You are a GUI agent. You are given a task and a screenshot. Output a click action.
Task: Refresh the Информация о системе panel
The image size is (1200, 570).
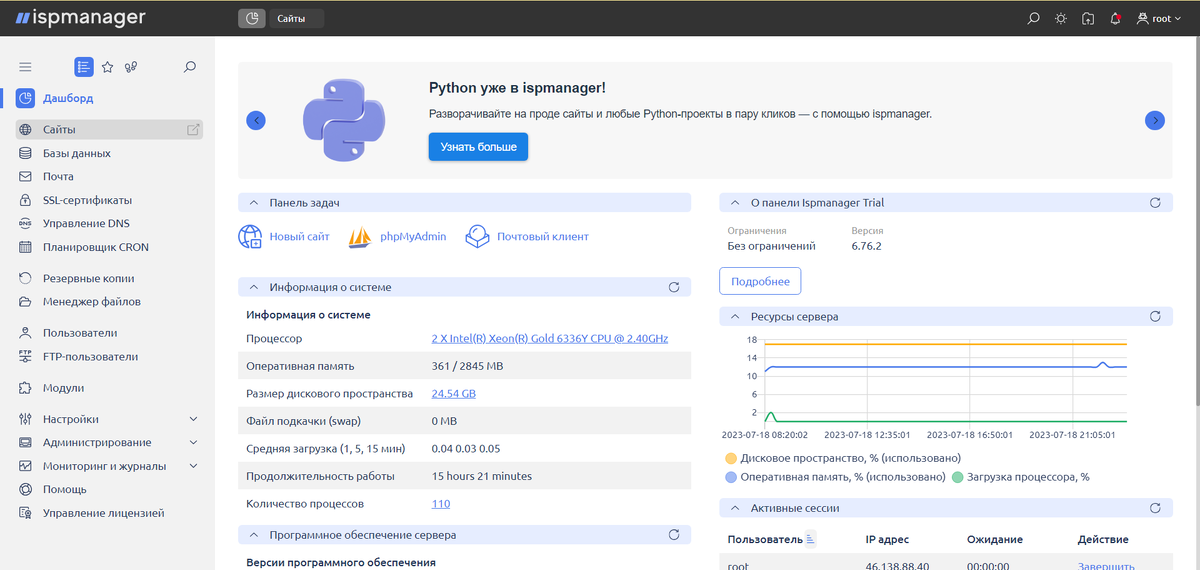[674, 287]
